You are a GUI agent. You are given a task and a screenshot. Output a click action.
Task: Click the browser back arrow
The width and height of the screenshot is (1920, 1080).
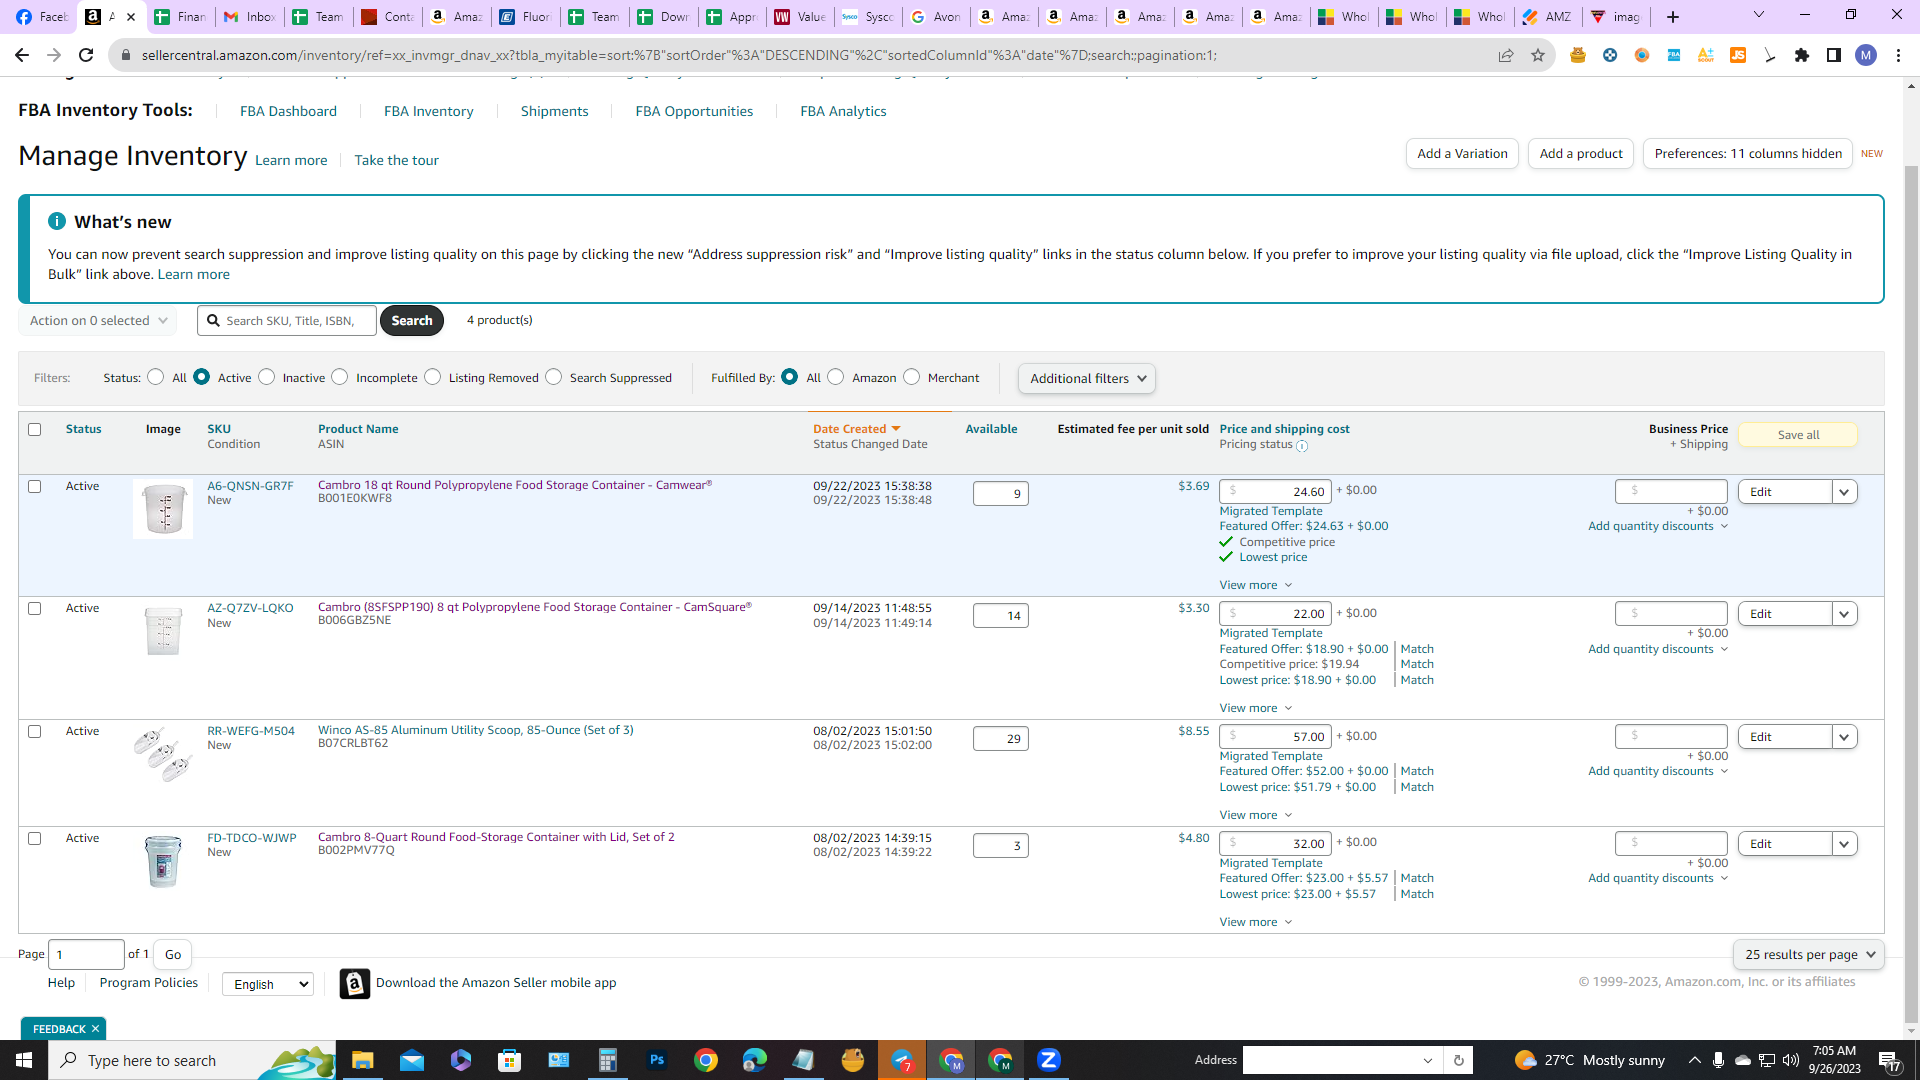pyautogui.click(x=22, y=55)
